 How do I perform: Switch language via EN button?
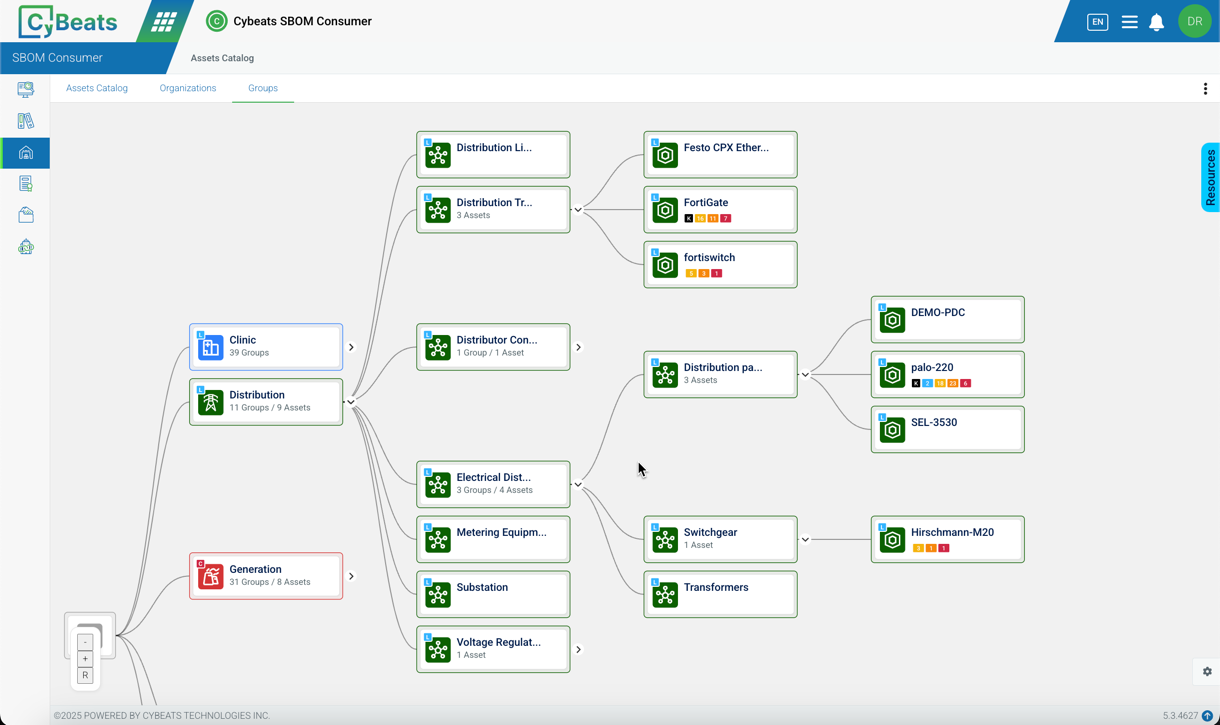coord(1097,22)
